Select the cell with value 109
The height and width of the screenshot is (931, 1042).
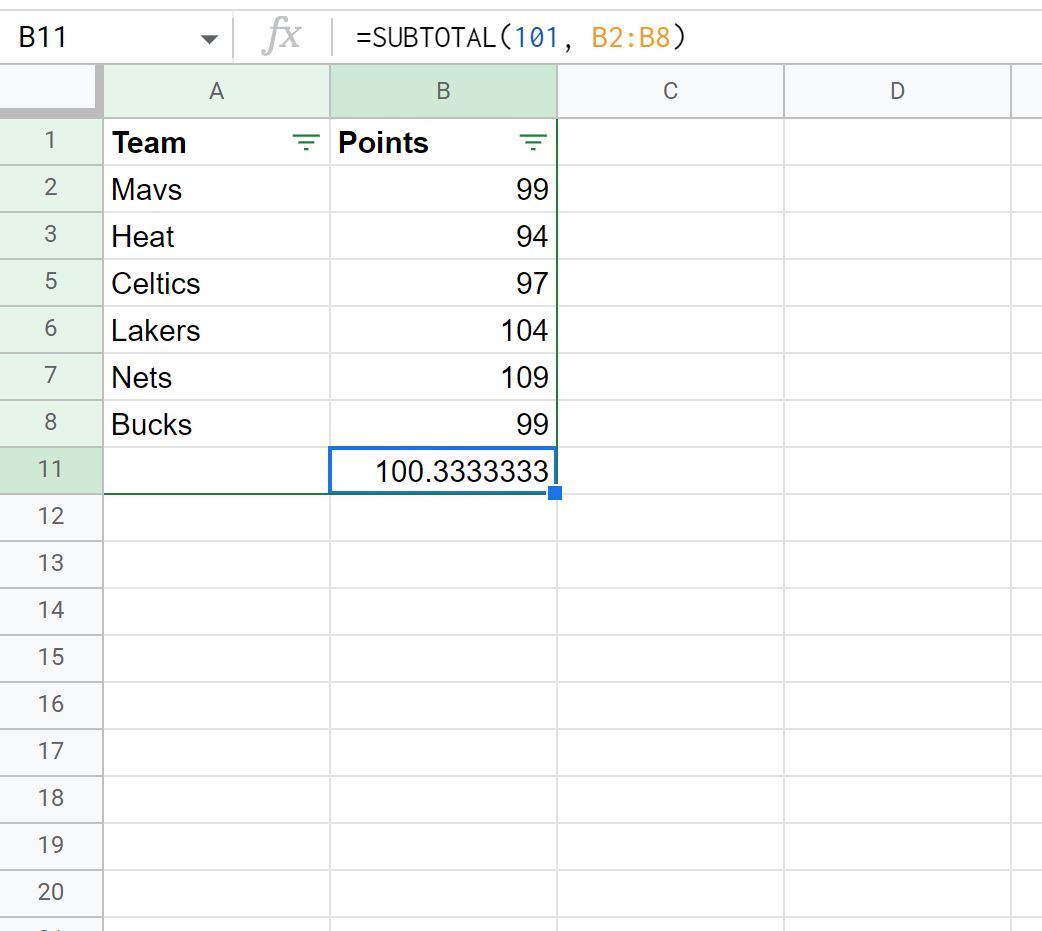click(x=443, y=377)
